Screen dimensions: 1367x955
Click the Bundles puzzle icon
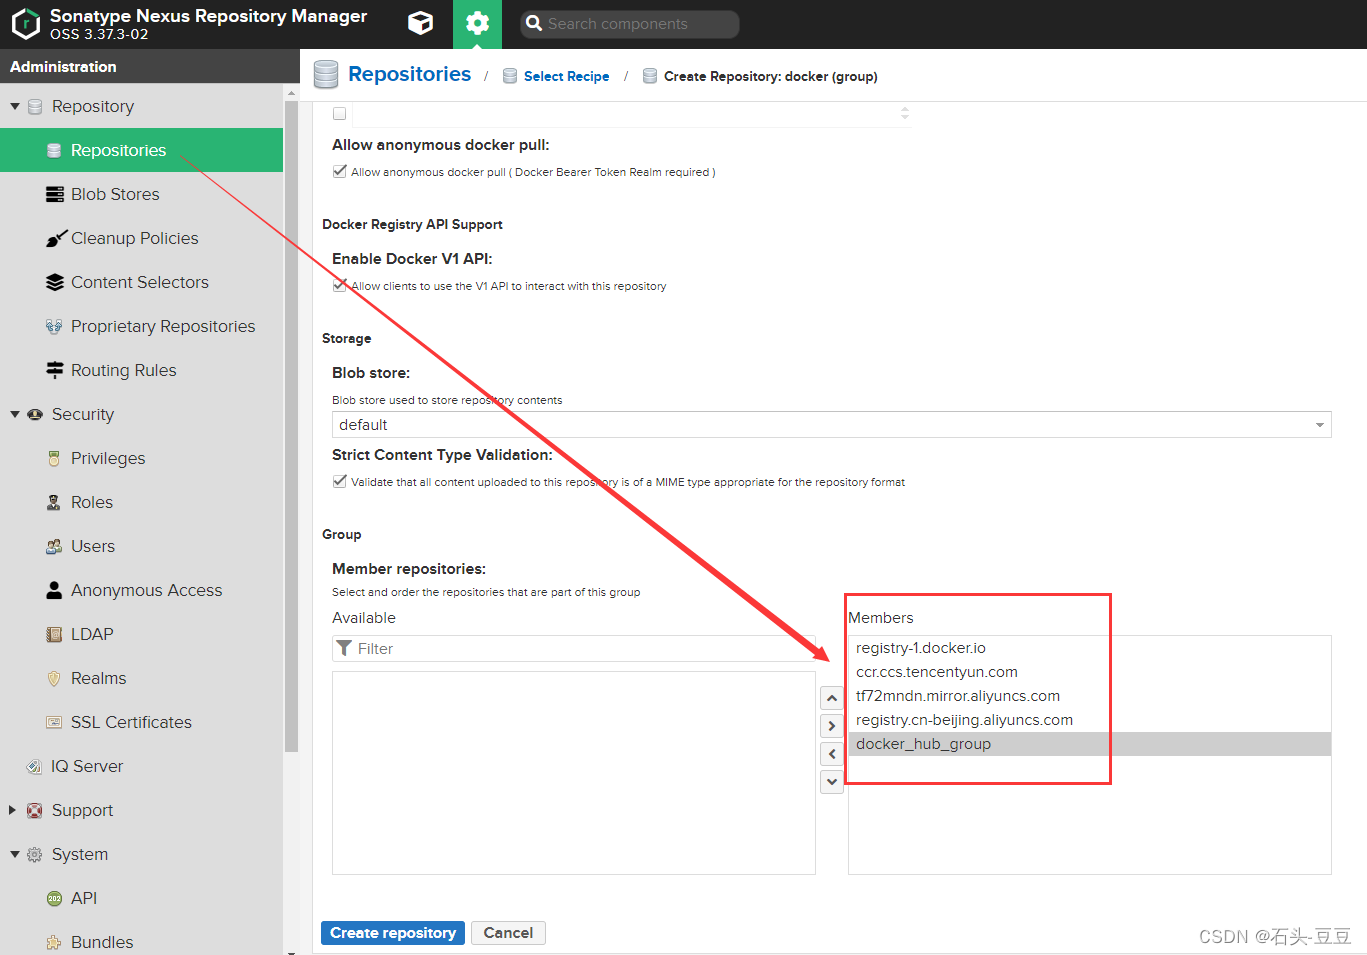pyautogui.click(x=55, y=942)
